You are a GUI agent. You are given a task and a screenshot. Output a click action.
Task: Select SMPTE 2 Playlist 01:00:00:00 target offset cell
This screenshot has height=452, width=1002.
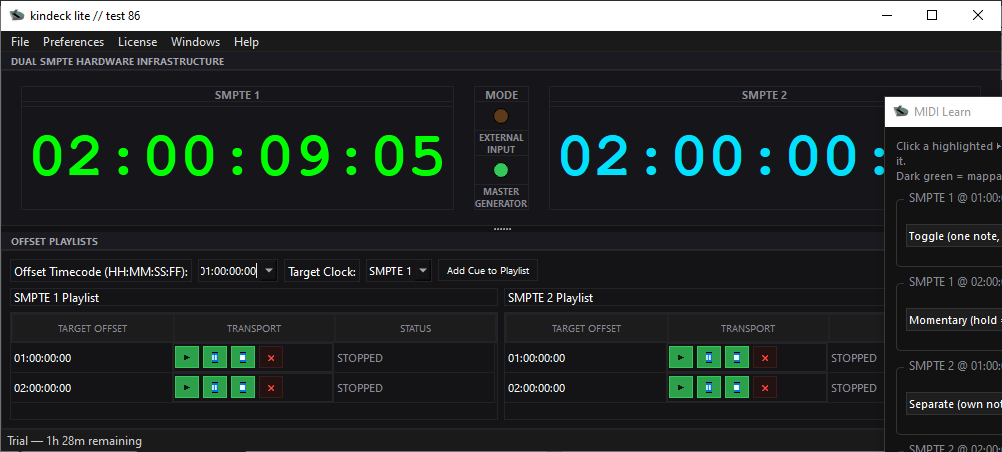click(x=586, y=358)
